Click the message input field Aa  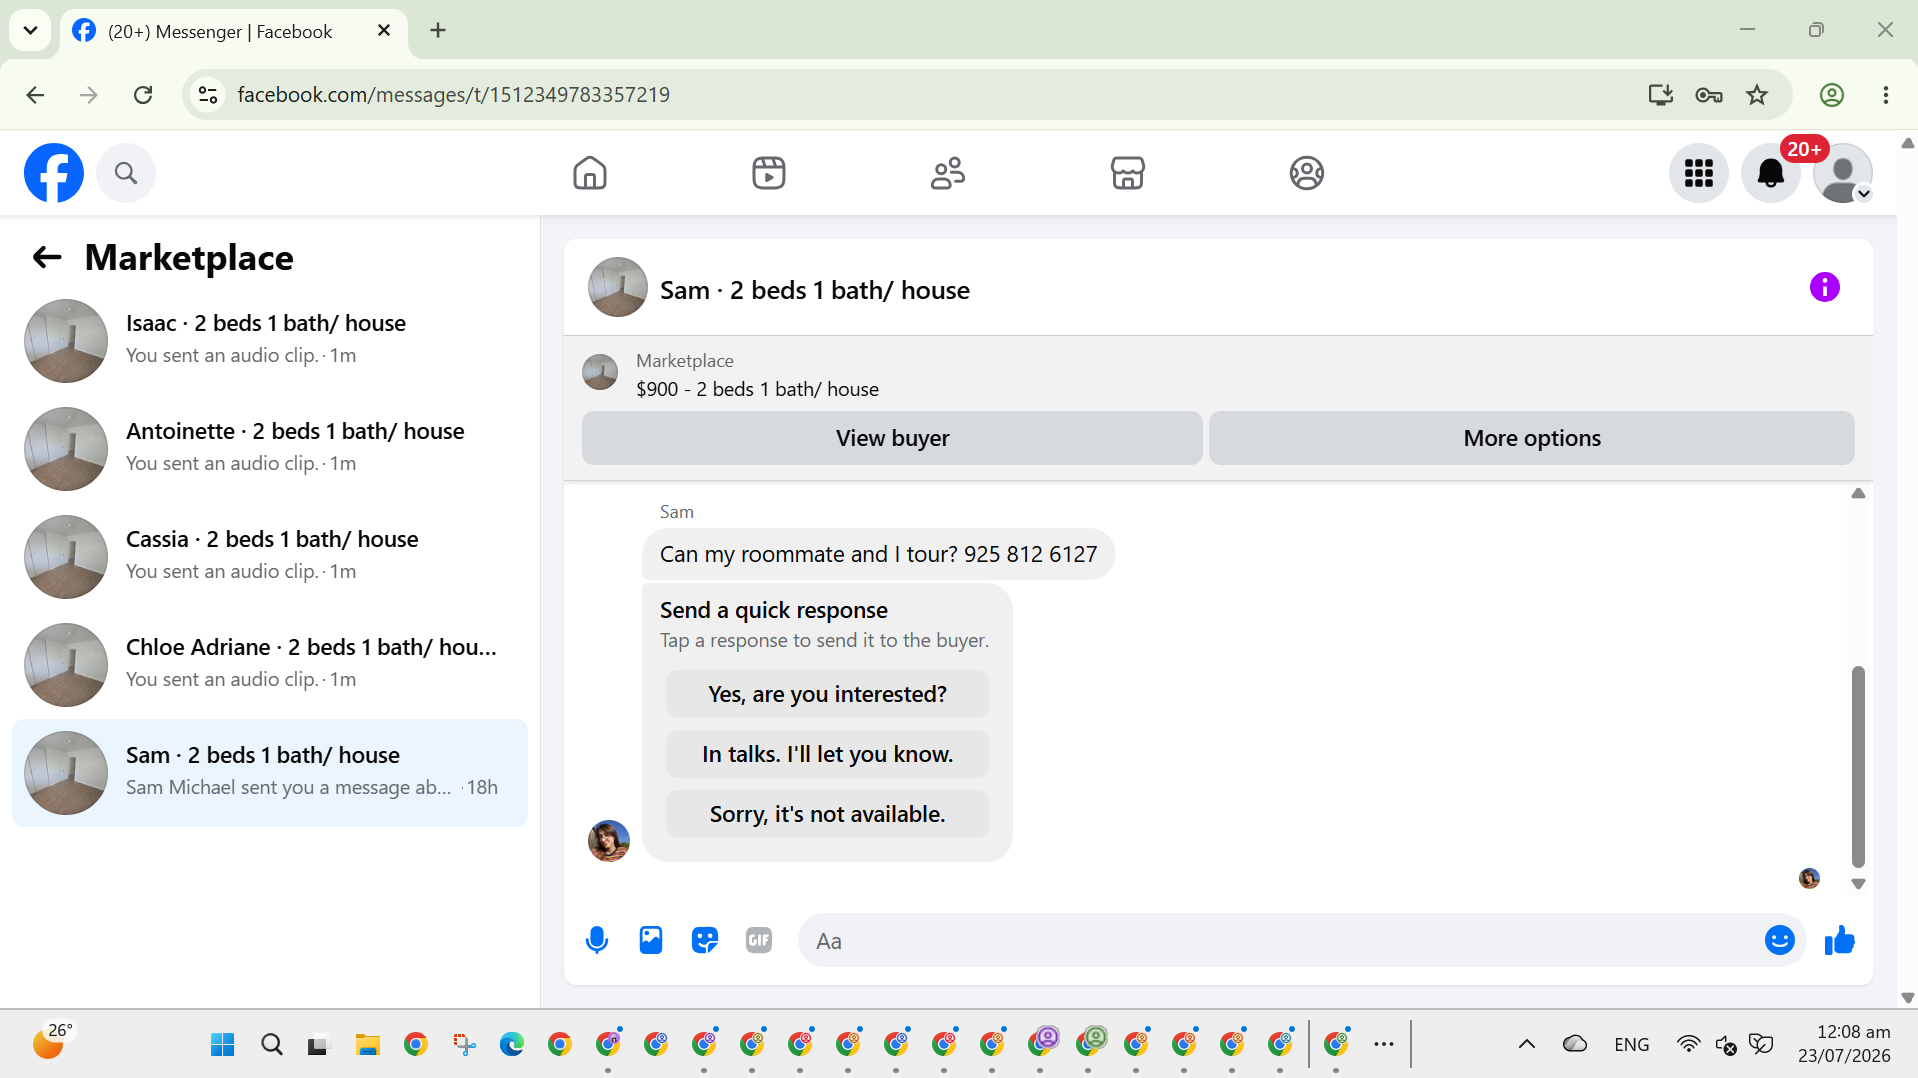pos(1280,940)
